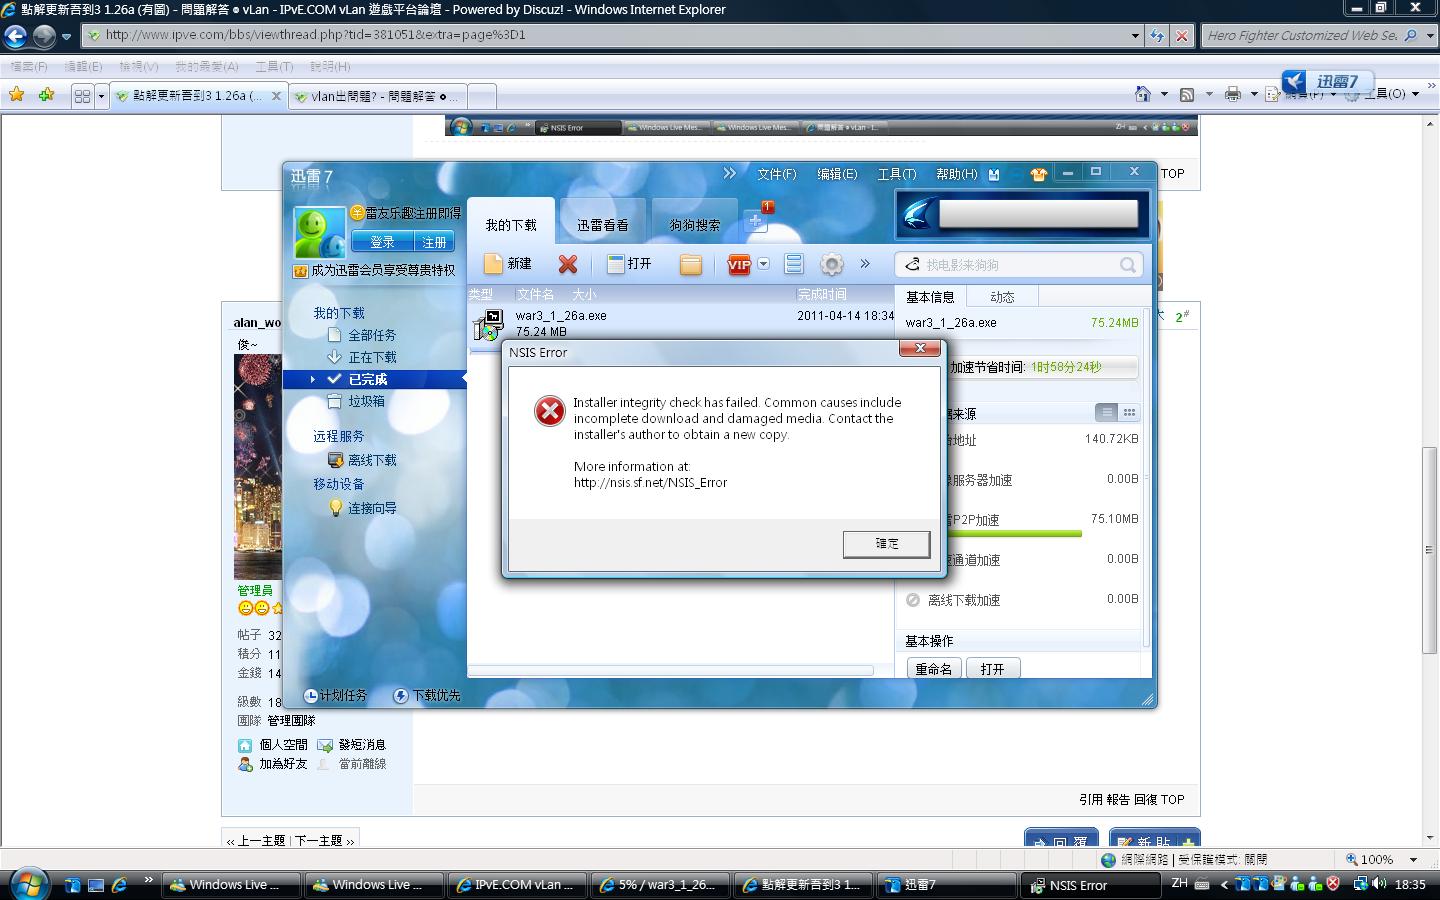
Task: Click the shirt skin icon in Xunlei title bar
Action: (1038, 174)
